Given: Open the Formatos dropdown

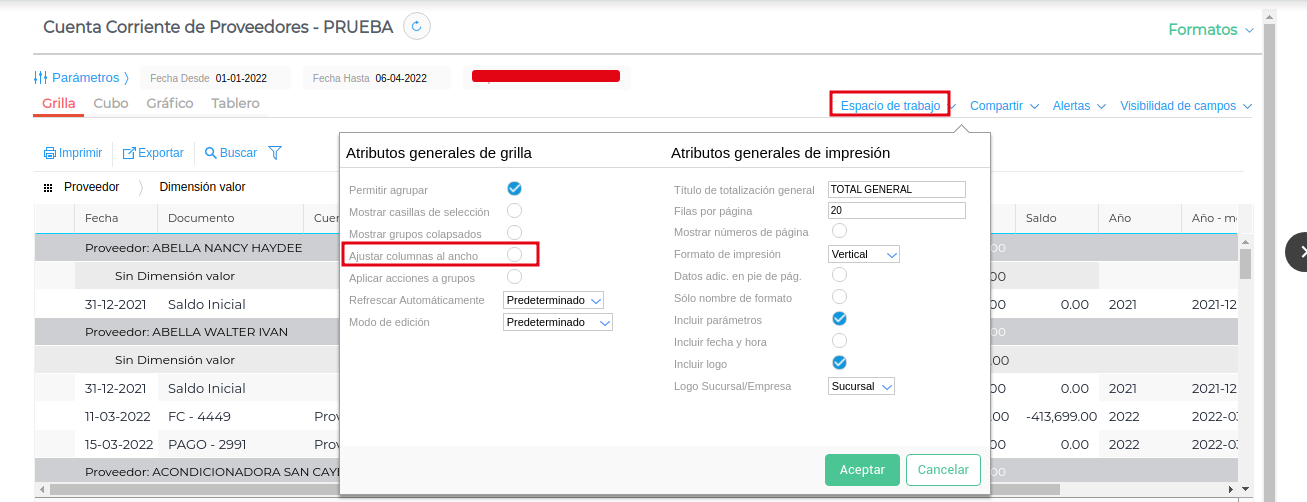Looking at the screenshot, I should click(x=1211, y=30).
